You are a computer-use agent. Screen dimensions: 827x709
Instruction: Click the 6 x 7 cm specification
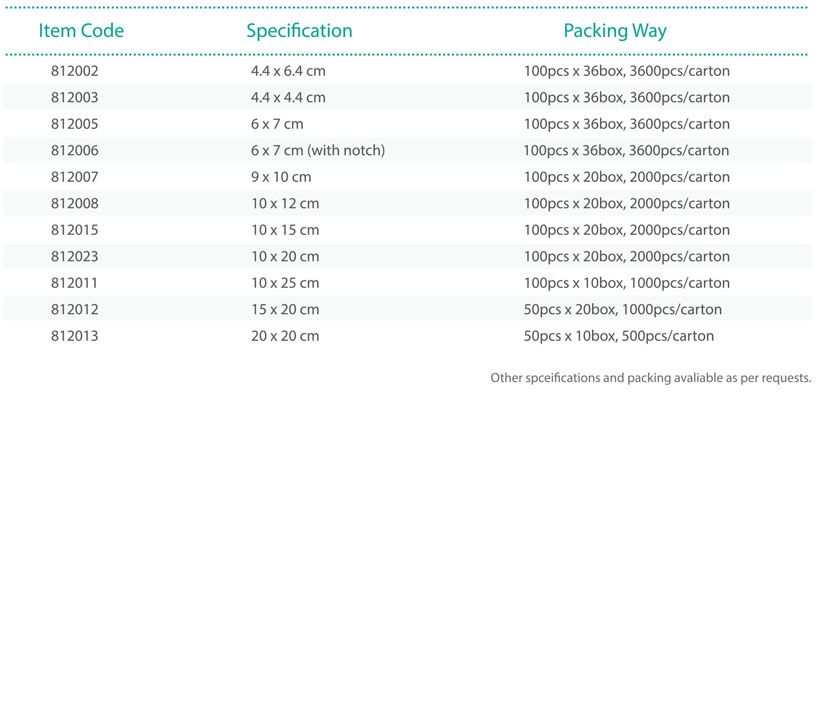(277, 124)
